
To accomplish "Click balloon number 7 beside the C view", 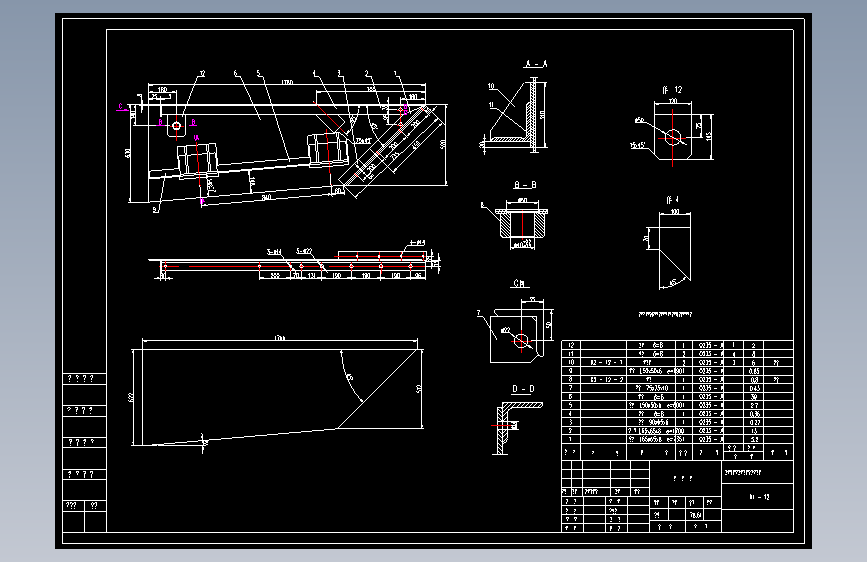I will (479, 313).
